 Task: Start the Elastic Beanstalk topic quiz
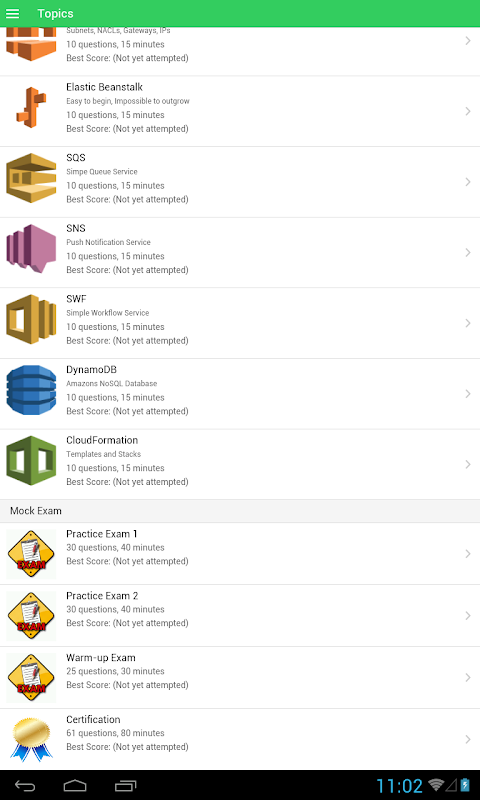point(240,112)
